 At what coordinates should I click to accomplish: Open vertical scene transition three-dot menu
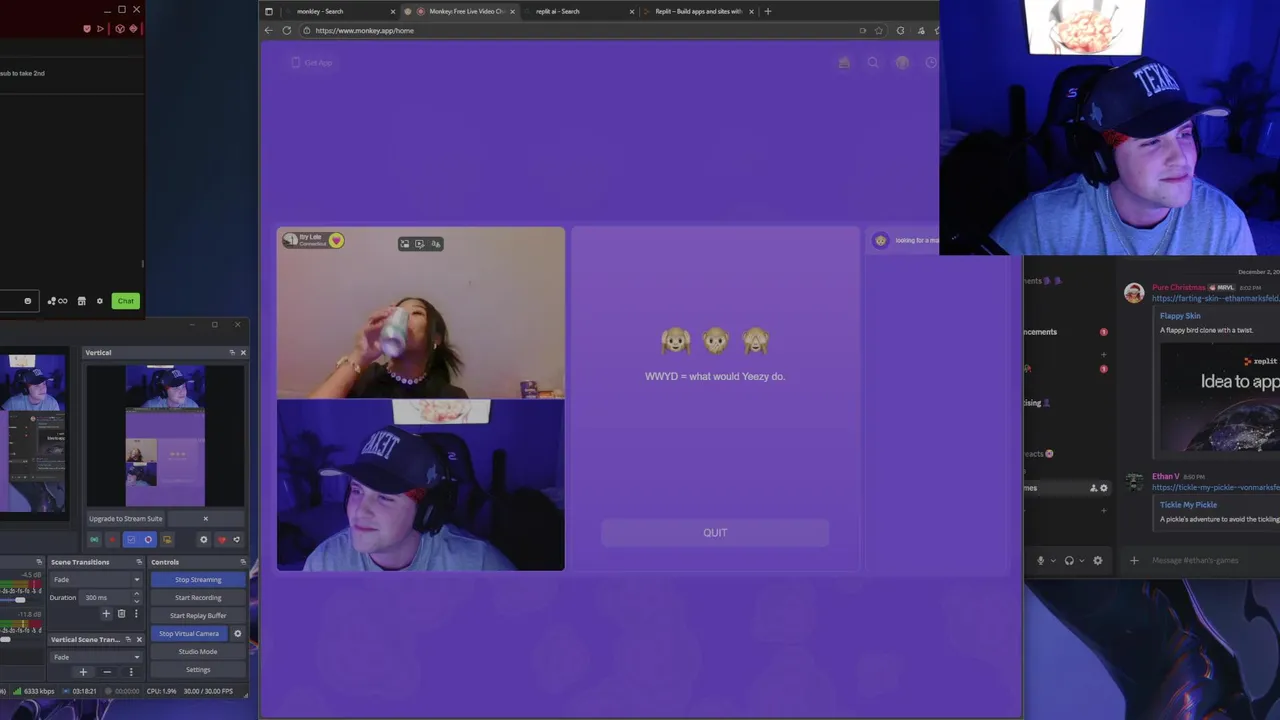point(131,672)
